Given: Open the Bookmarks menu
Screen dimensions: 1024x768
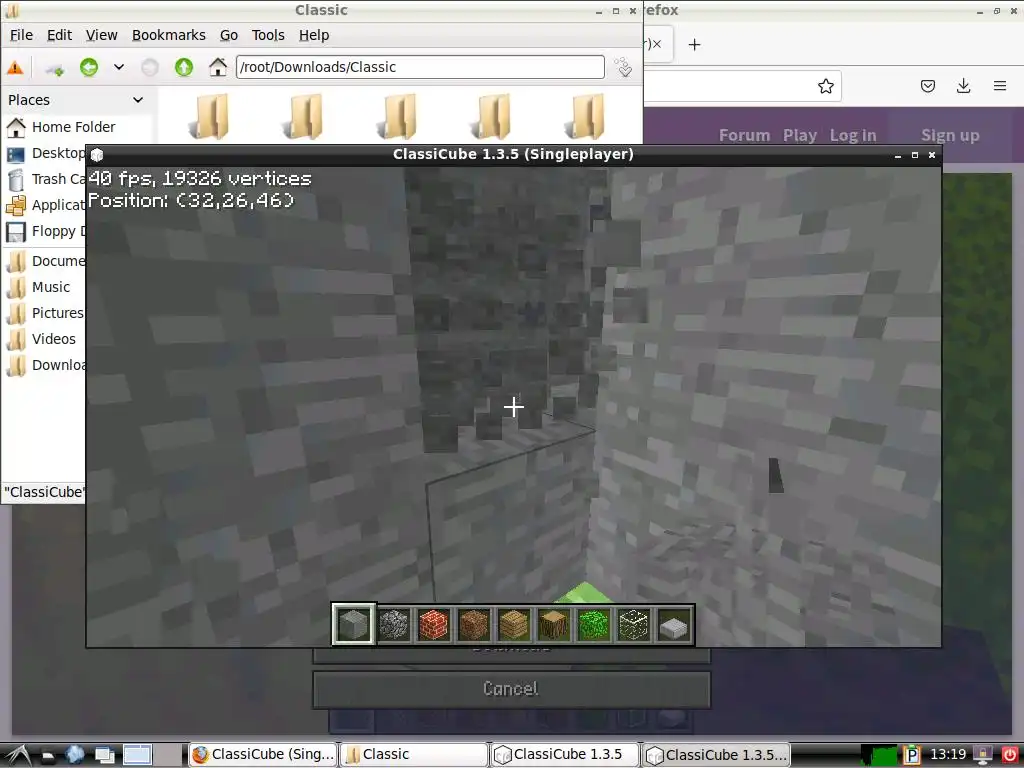Looking at the screenshot, I should (x=168, y=35).
